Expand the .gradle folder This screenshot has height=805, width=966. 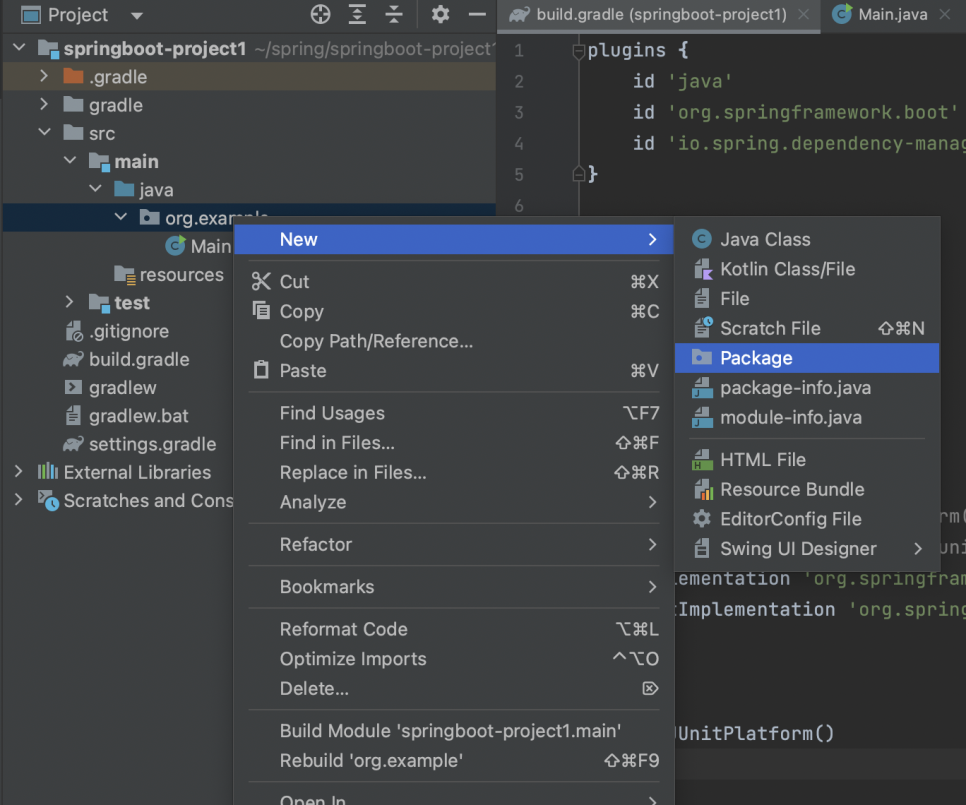tap(44, 76)
